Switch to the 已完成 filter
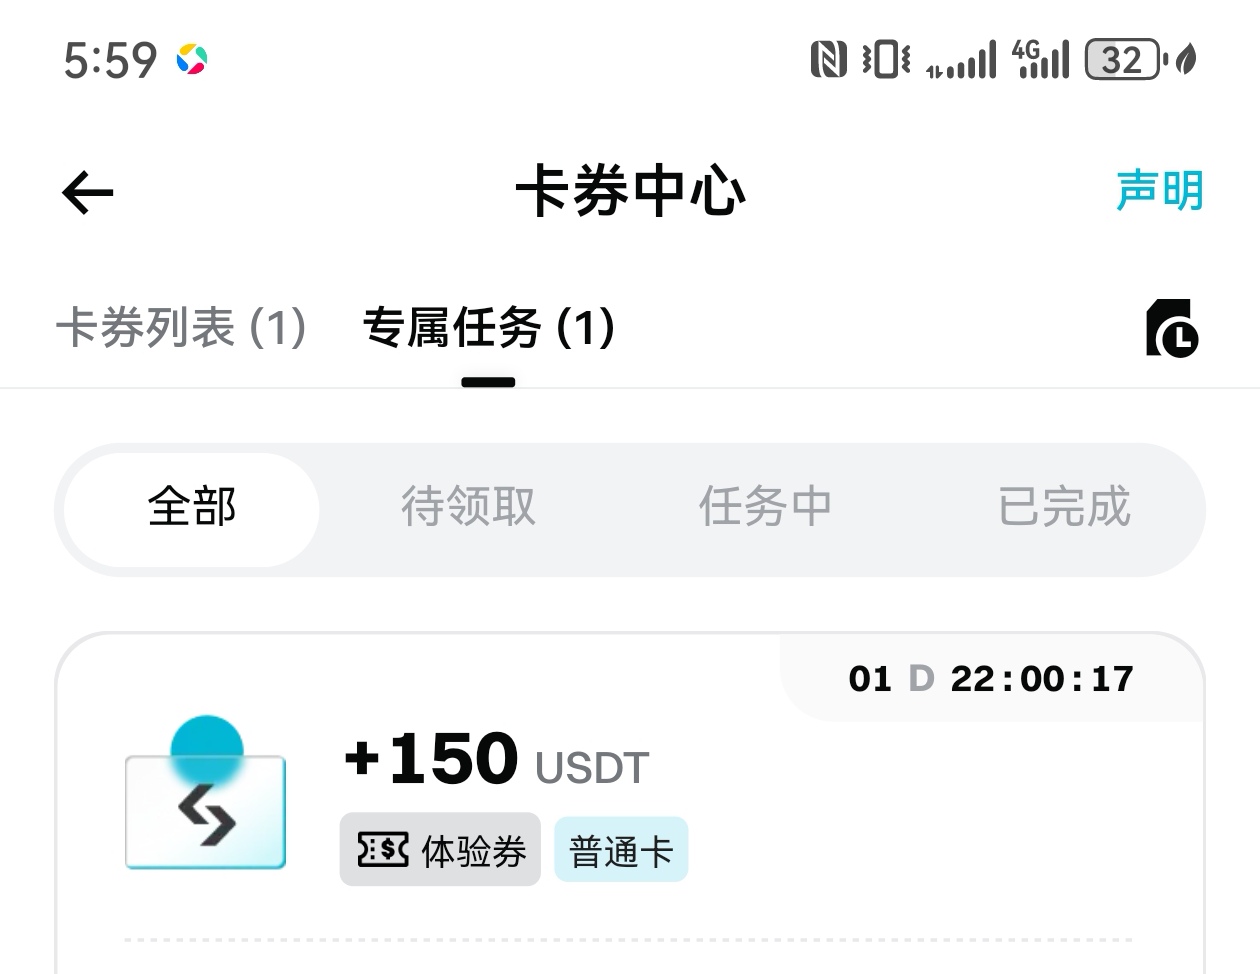The height and width of the screenshot is (974, 1260). tap(1064, 508)
